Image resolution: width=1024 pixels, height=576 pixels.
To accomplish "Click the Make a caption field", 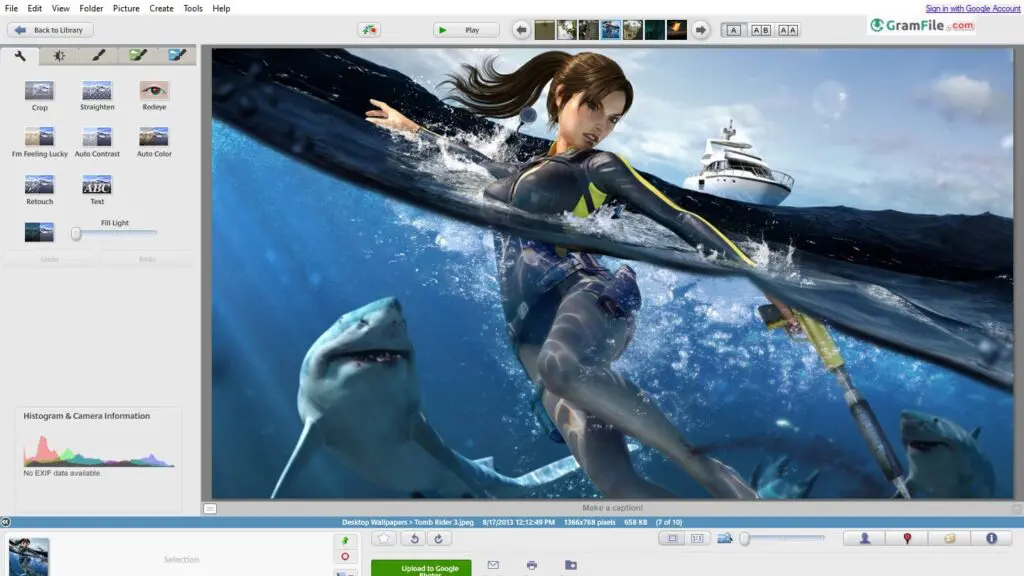I will [613, 507].
